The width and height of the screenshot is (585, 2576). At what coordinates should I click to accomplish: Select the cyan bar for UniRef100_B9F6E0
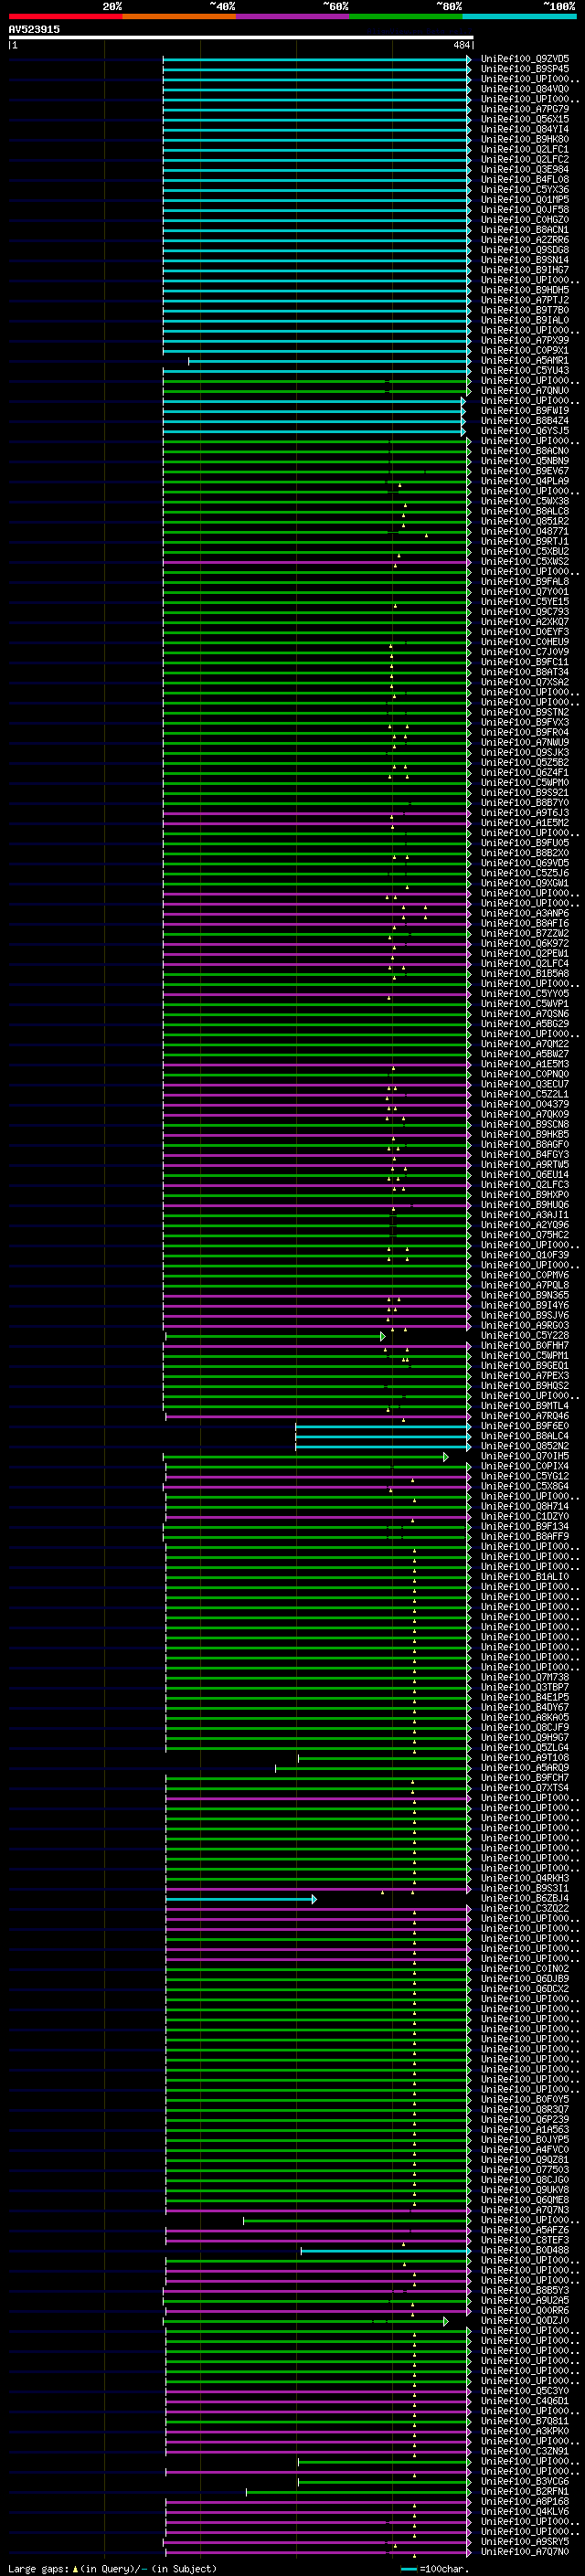coord(383,1426)
